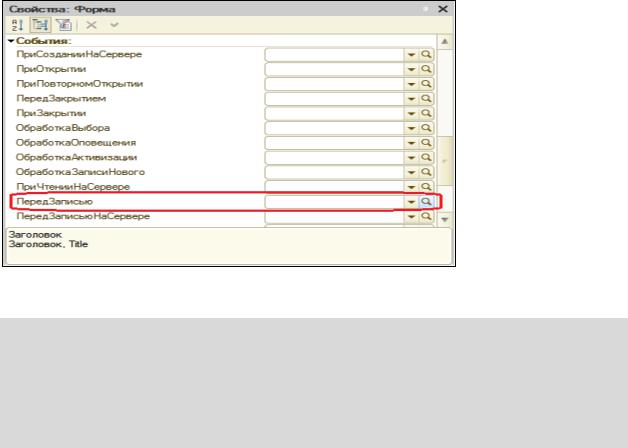
Task: Select the ПриСозданииНаСервере property label
Action: [79, 54]
